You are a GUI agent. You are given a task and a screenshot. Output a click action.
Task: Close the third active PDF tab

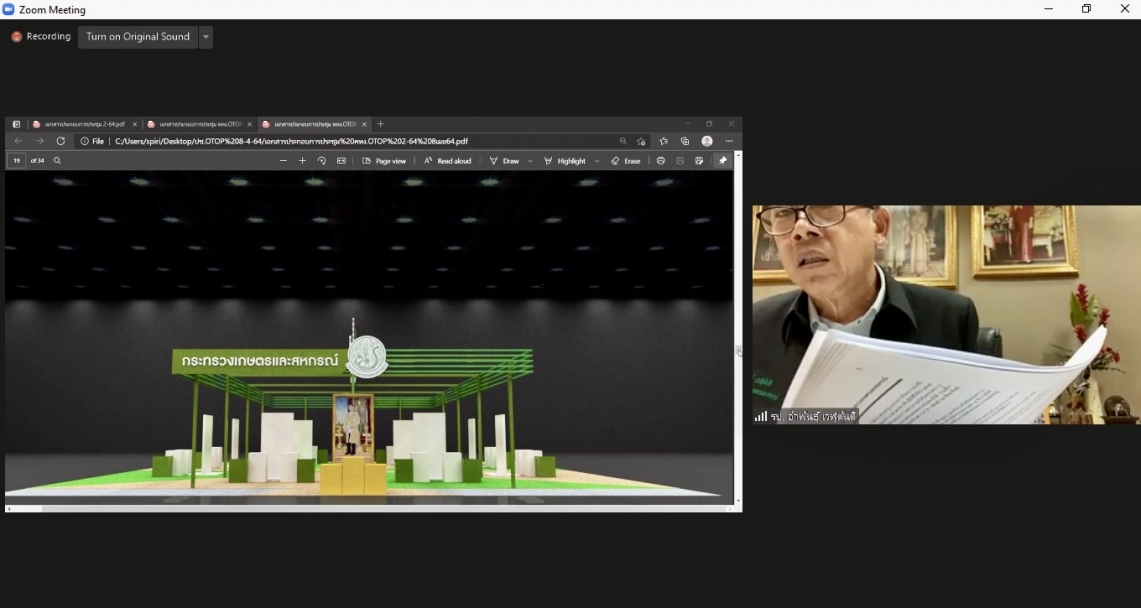coord(365,124)
